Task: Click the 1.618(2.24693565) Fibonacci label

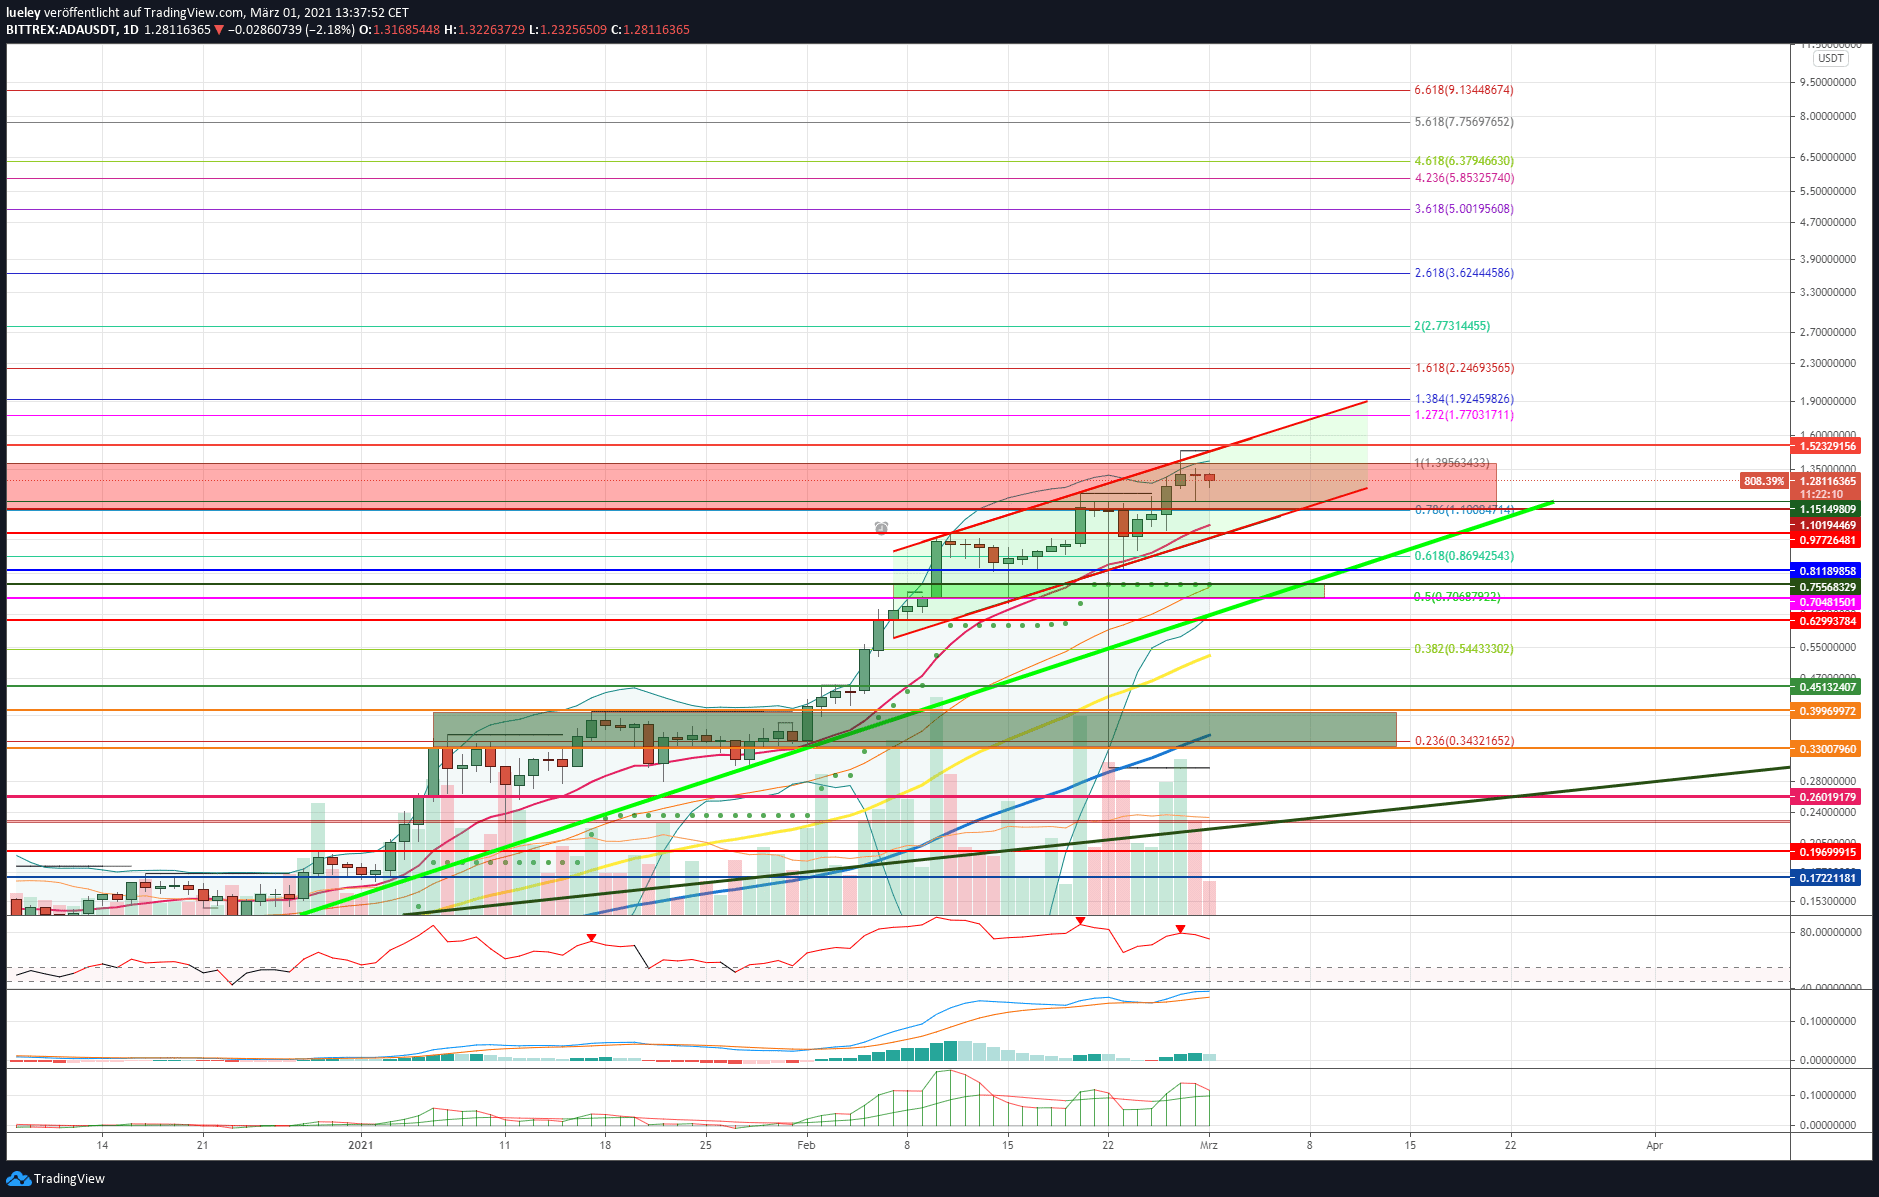Action: coord(1464,368)
